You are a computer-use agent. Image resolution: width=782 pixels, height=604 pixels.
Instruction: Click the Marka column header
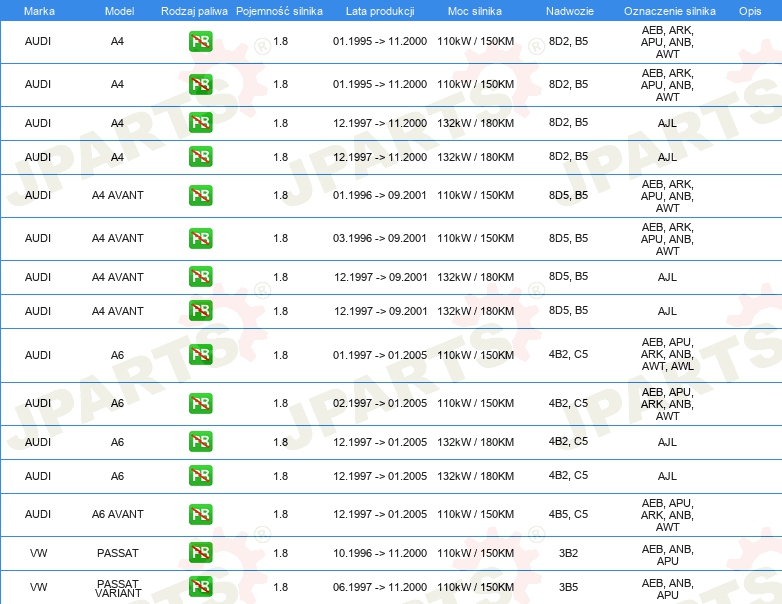39,11
